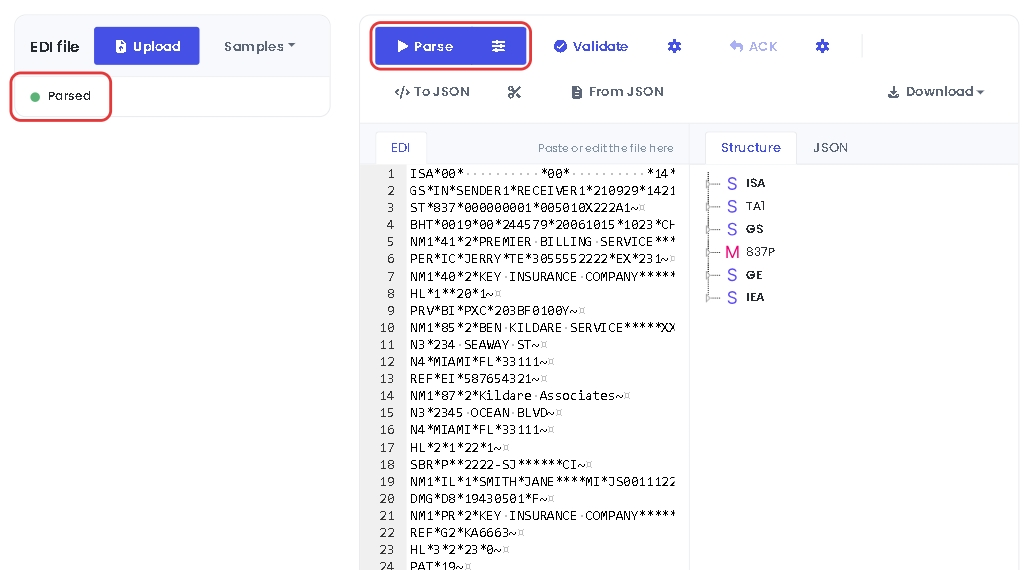Click the Validate button
1034x570 pixels.
tap(591, 46)
